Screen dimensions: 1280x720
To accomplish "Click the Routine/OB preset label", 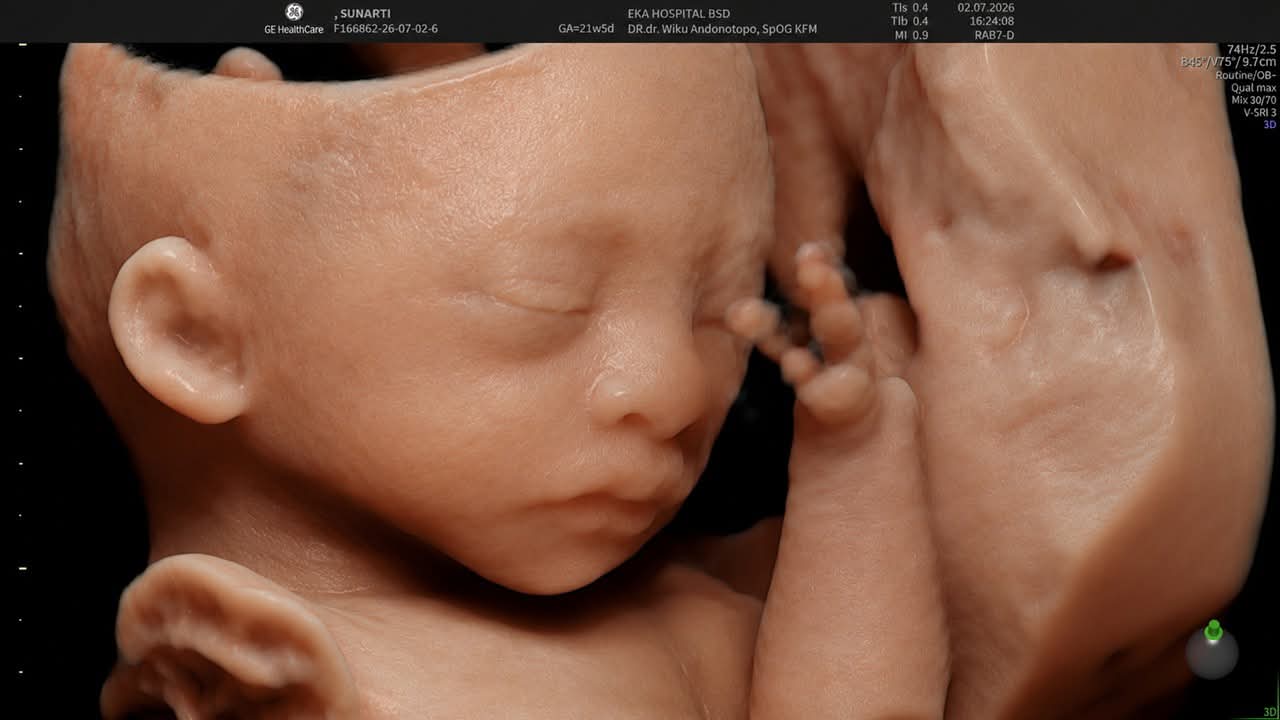I will point(1246,75).
